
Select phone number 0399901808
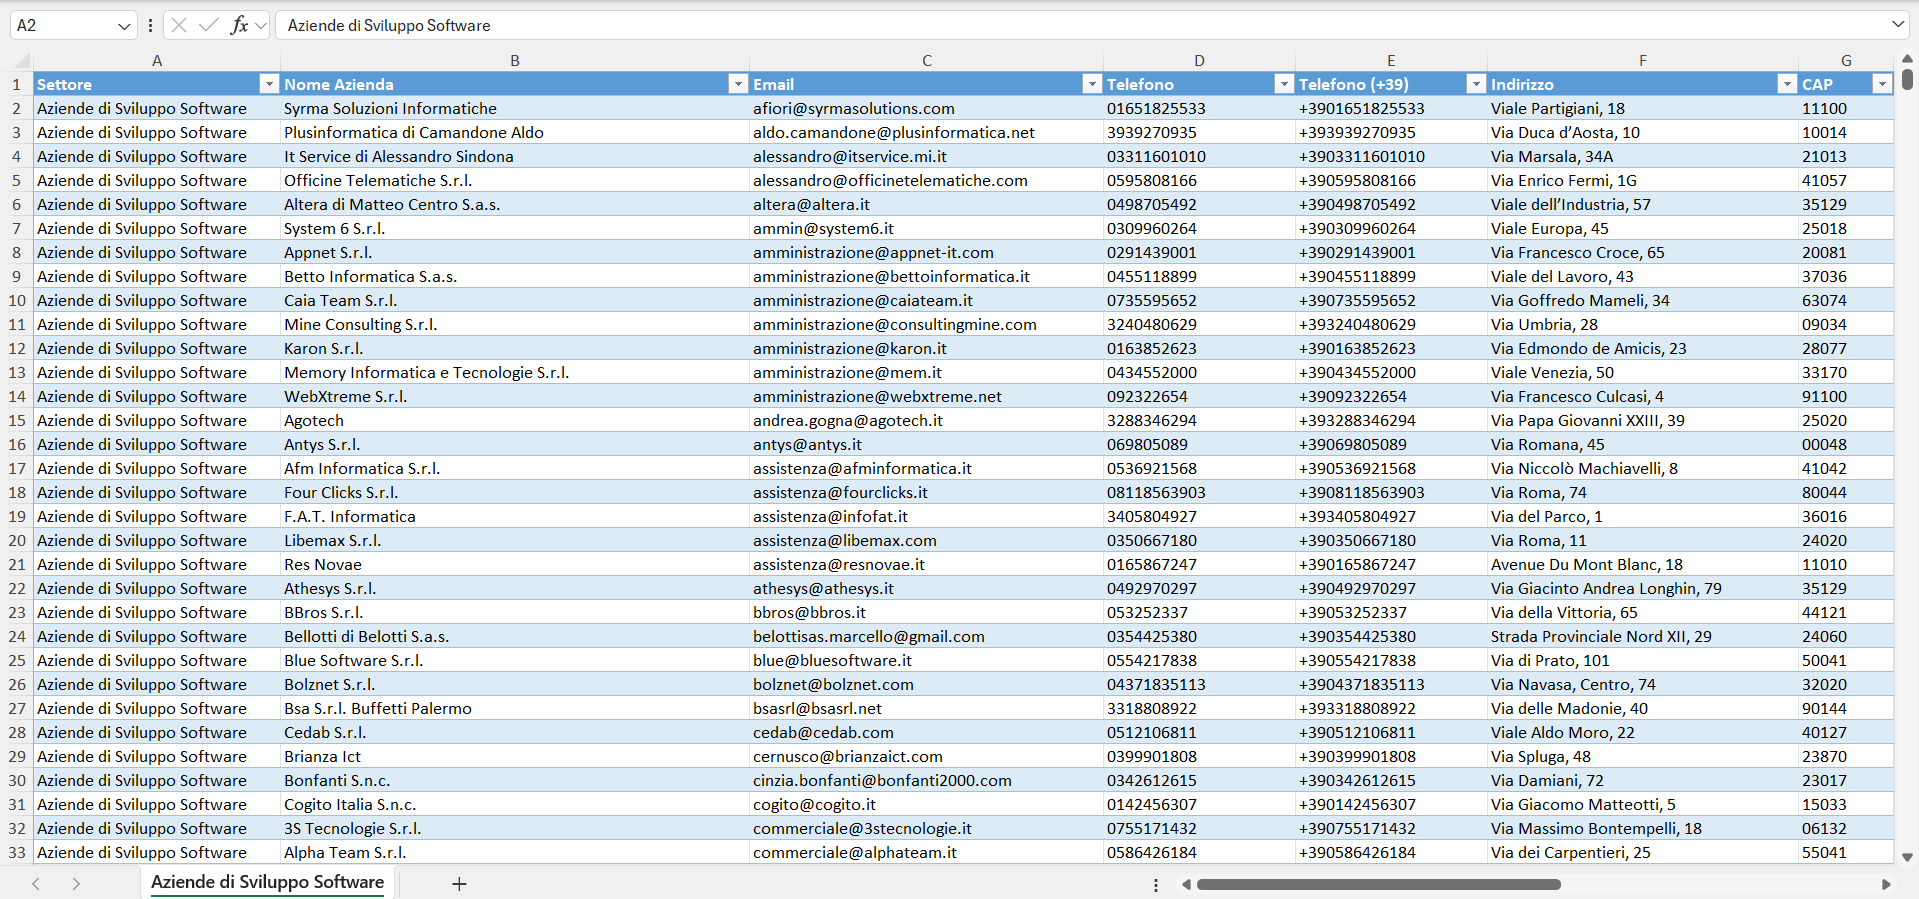(x=1199, y=756)
